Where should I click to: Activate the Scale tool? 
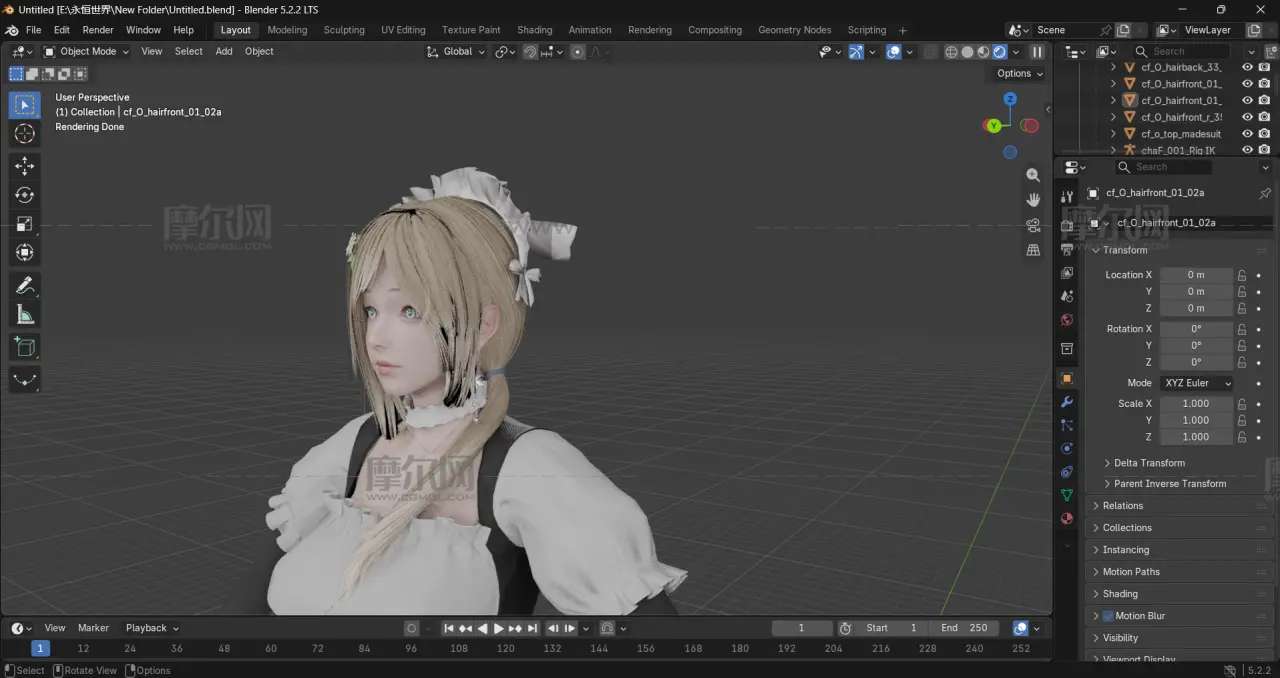click(25, 224)
